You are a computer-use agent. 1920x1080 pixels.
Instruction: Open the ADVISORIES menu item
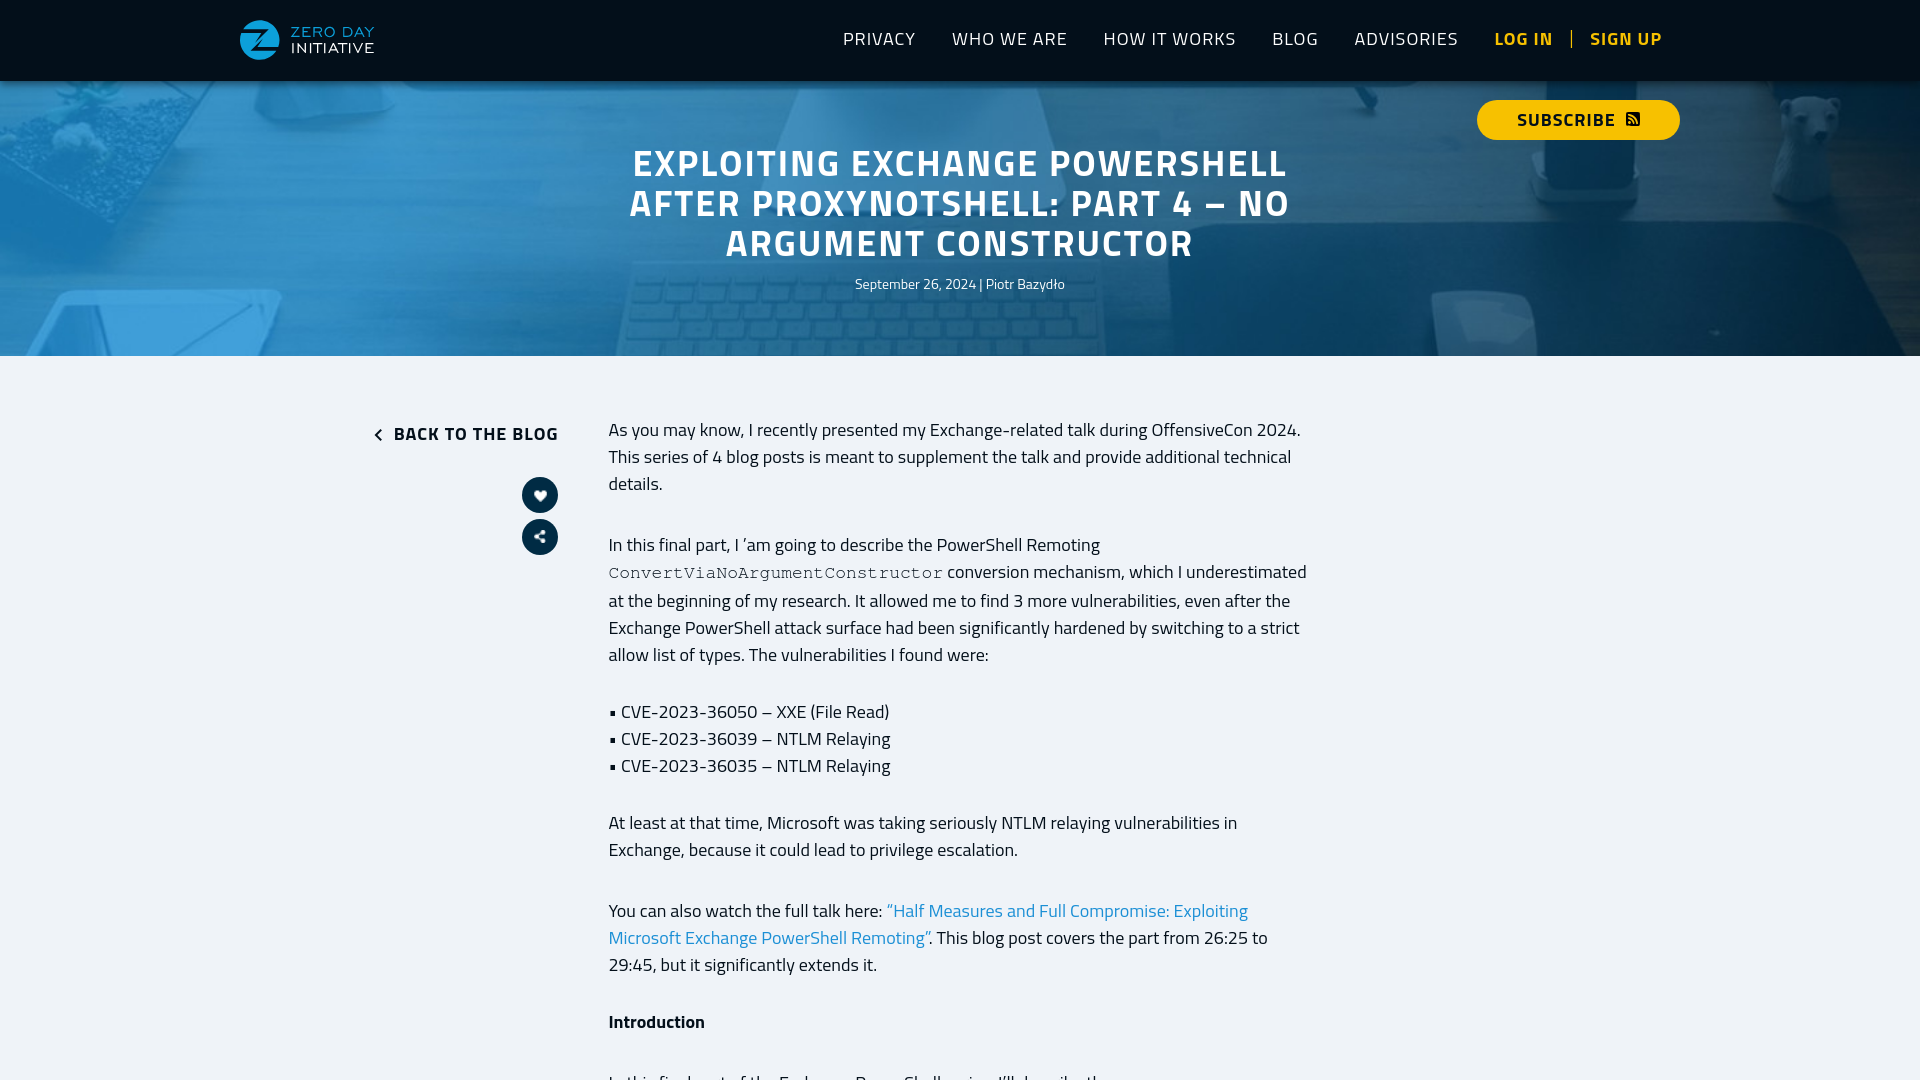click(x=1406, y=38)
